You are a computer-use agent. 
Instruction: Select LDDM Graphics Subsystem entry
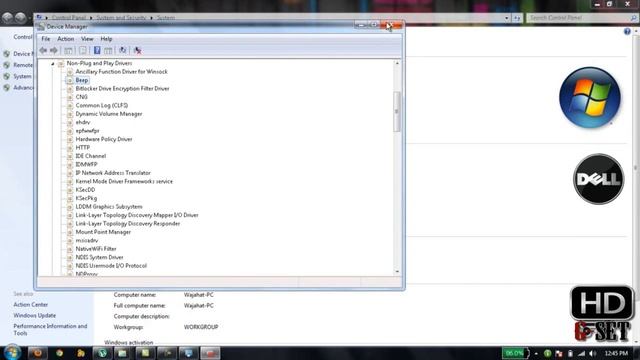pyautogui.click(x=109, y=207)
